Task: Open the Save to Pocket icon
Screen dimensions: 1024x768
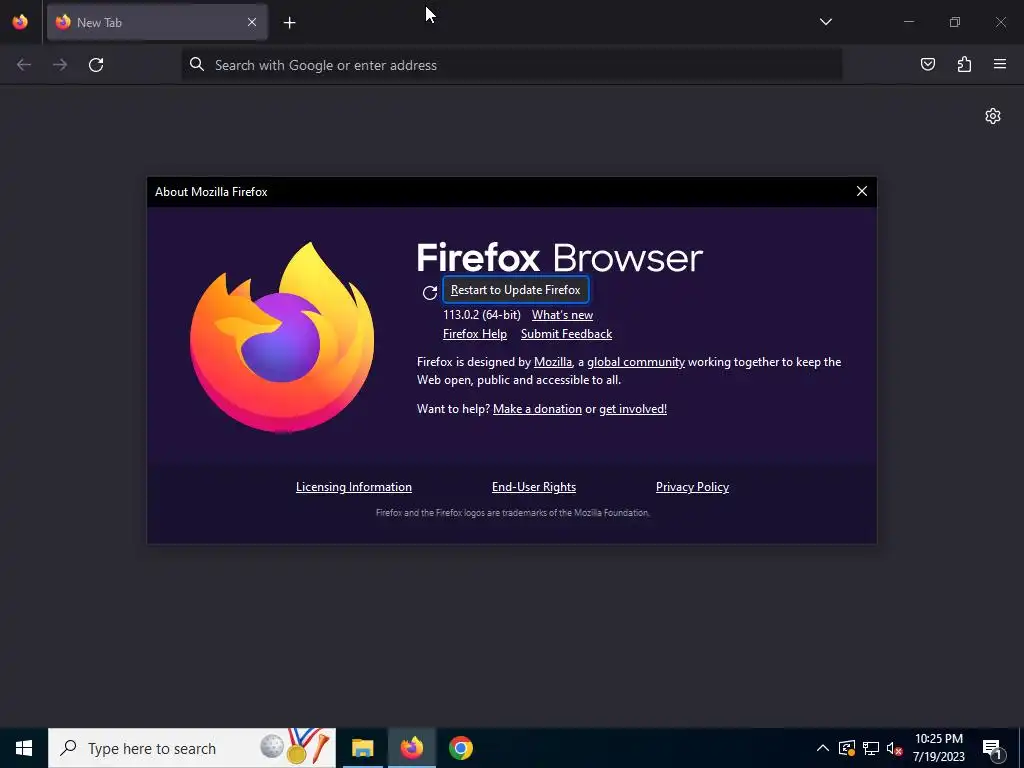Action: tap(928, 64)
